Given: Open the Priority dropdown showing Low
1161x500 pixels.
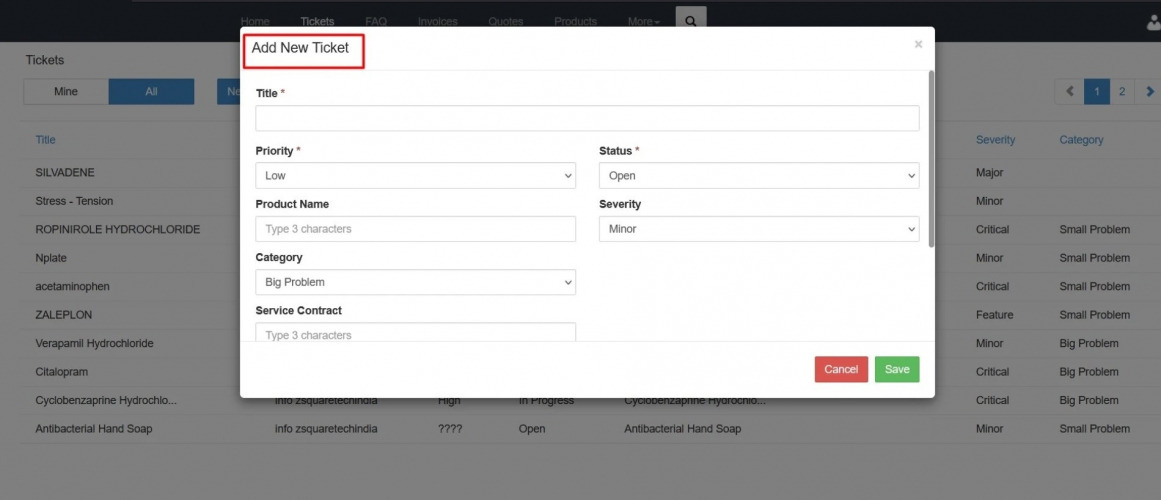Looking at the screenshot, I should (x=415, y=176).
